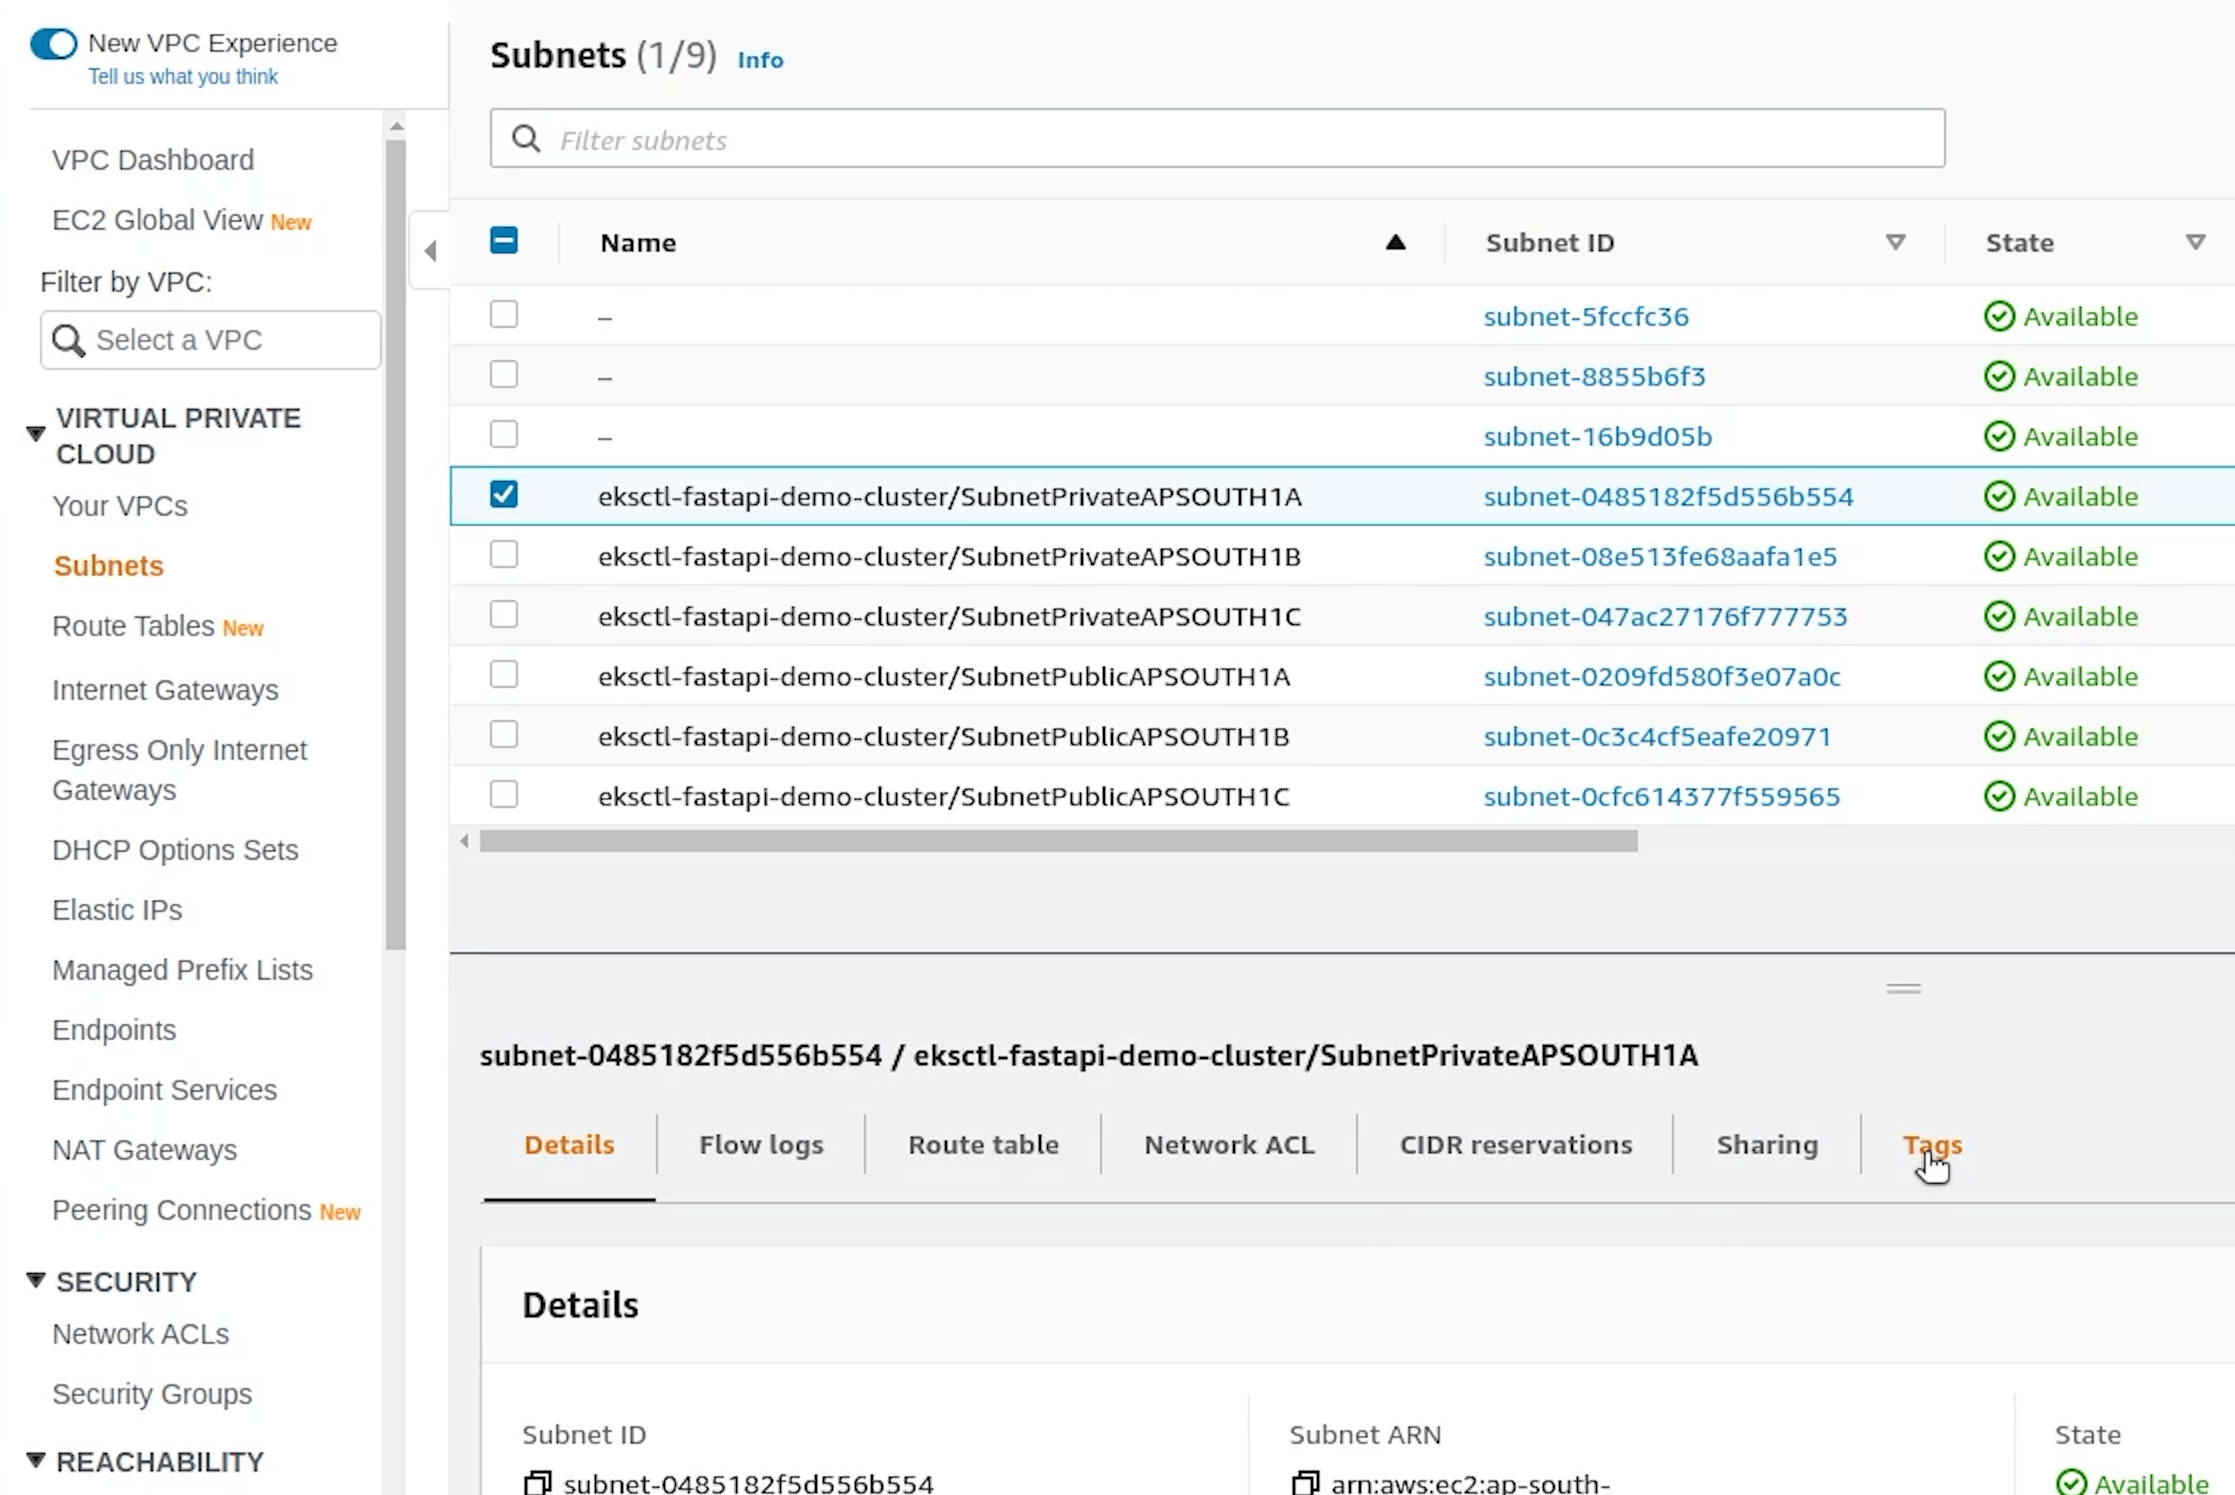Viewport: 2235px width, 1495px height.
Task: Collapse side navigation with arrow handle
Action: (x=430, y=251)
